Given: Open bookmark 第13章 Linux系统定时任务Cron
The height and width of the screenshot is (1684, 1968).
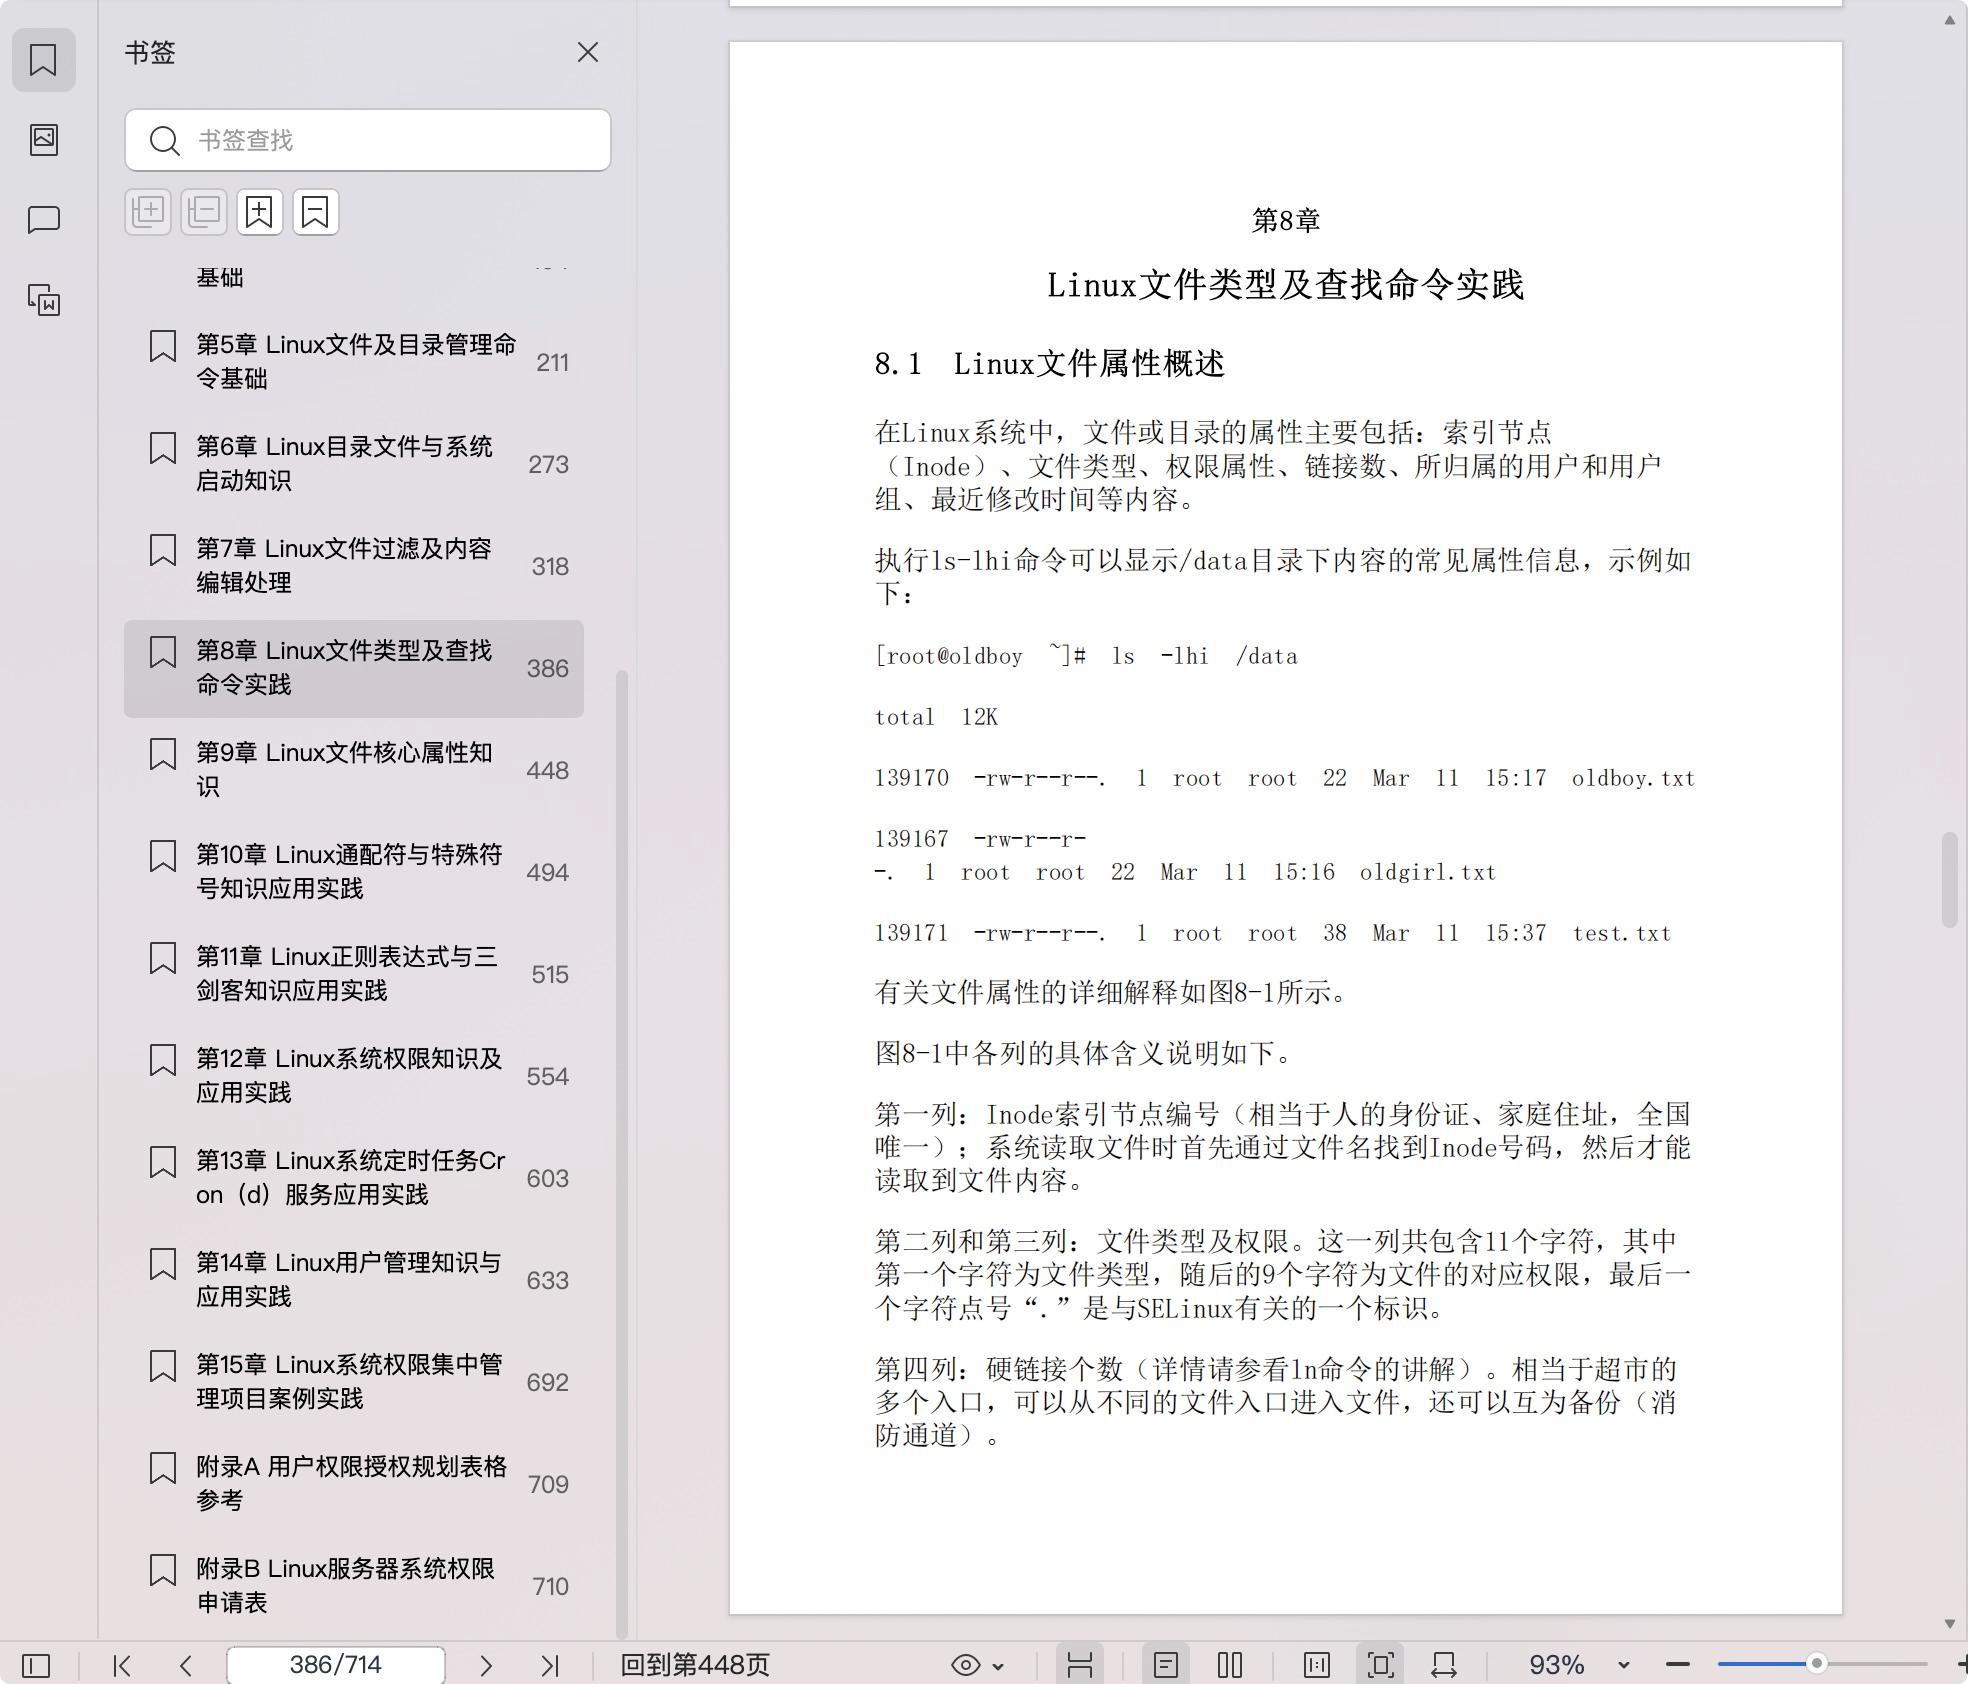Looking at the screenshot, I should tap(354, 1178).
